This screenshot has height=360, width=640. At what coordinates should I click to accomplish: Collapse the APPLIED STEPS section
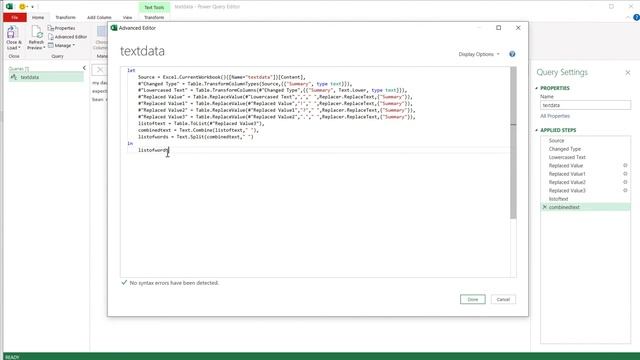[x=537, y=130]
